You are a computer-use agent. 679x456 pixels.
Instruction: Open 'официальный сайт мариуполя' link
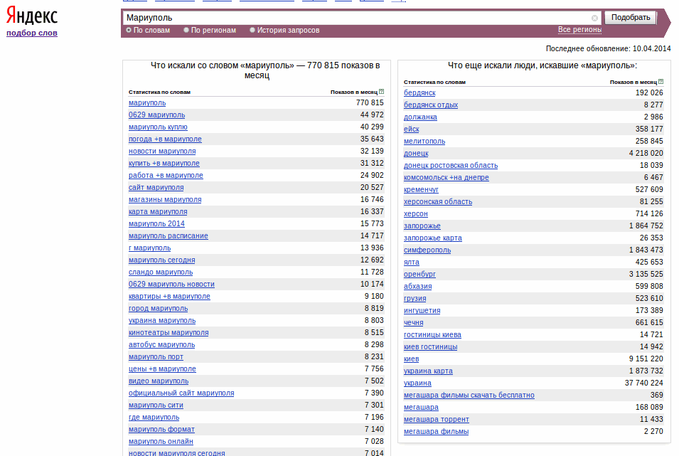click(181, 393)
